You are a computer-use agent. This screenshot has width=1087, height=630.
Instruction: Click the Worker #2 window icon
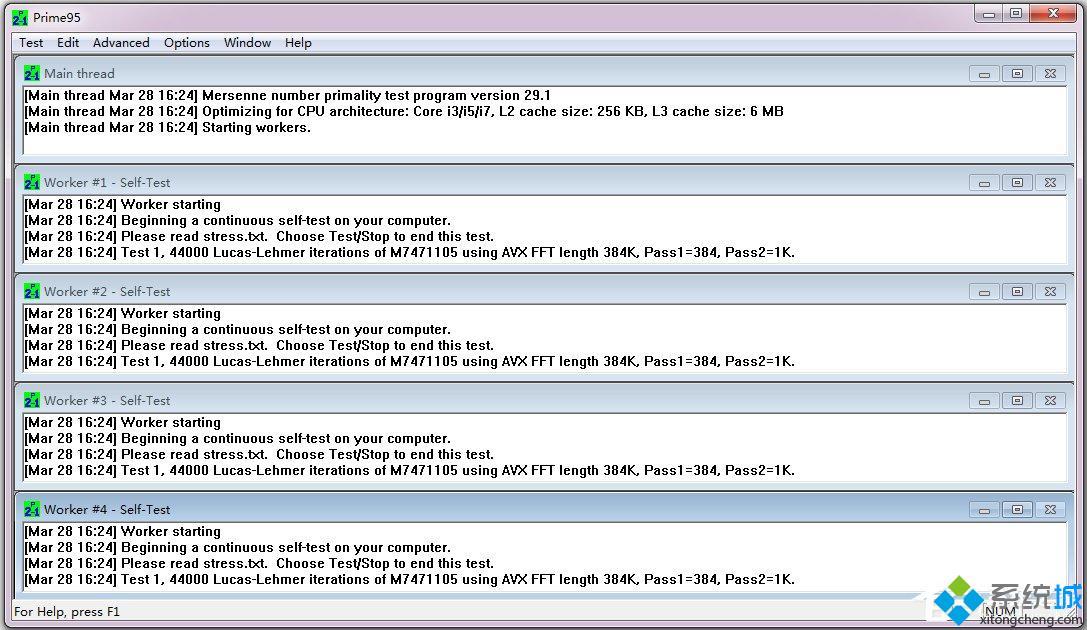click(32, 291)
